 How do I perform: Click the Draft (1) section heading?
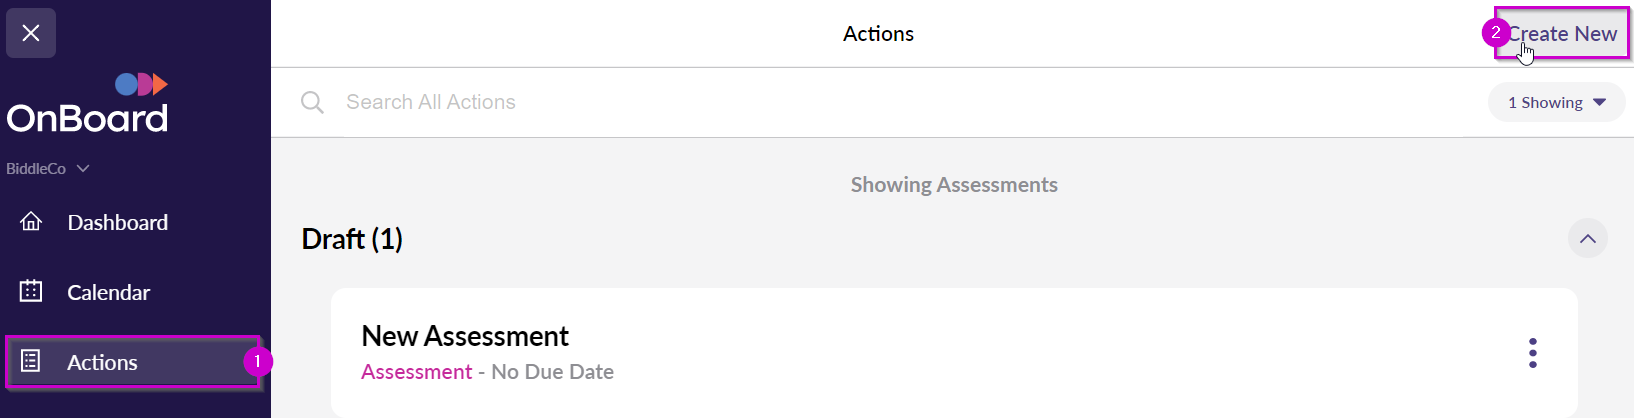[x=352, y=239]
